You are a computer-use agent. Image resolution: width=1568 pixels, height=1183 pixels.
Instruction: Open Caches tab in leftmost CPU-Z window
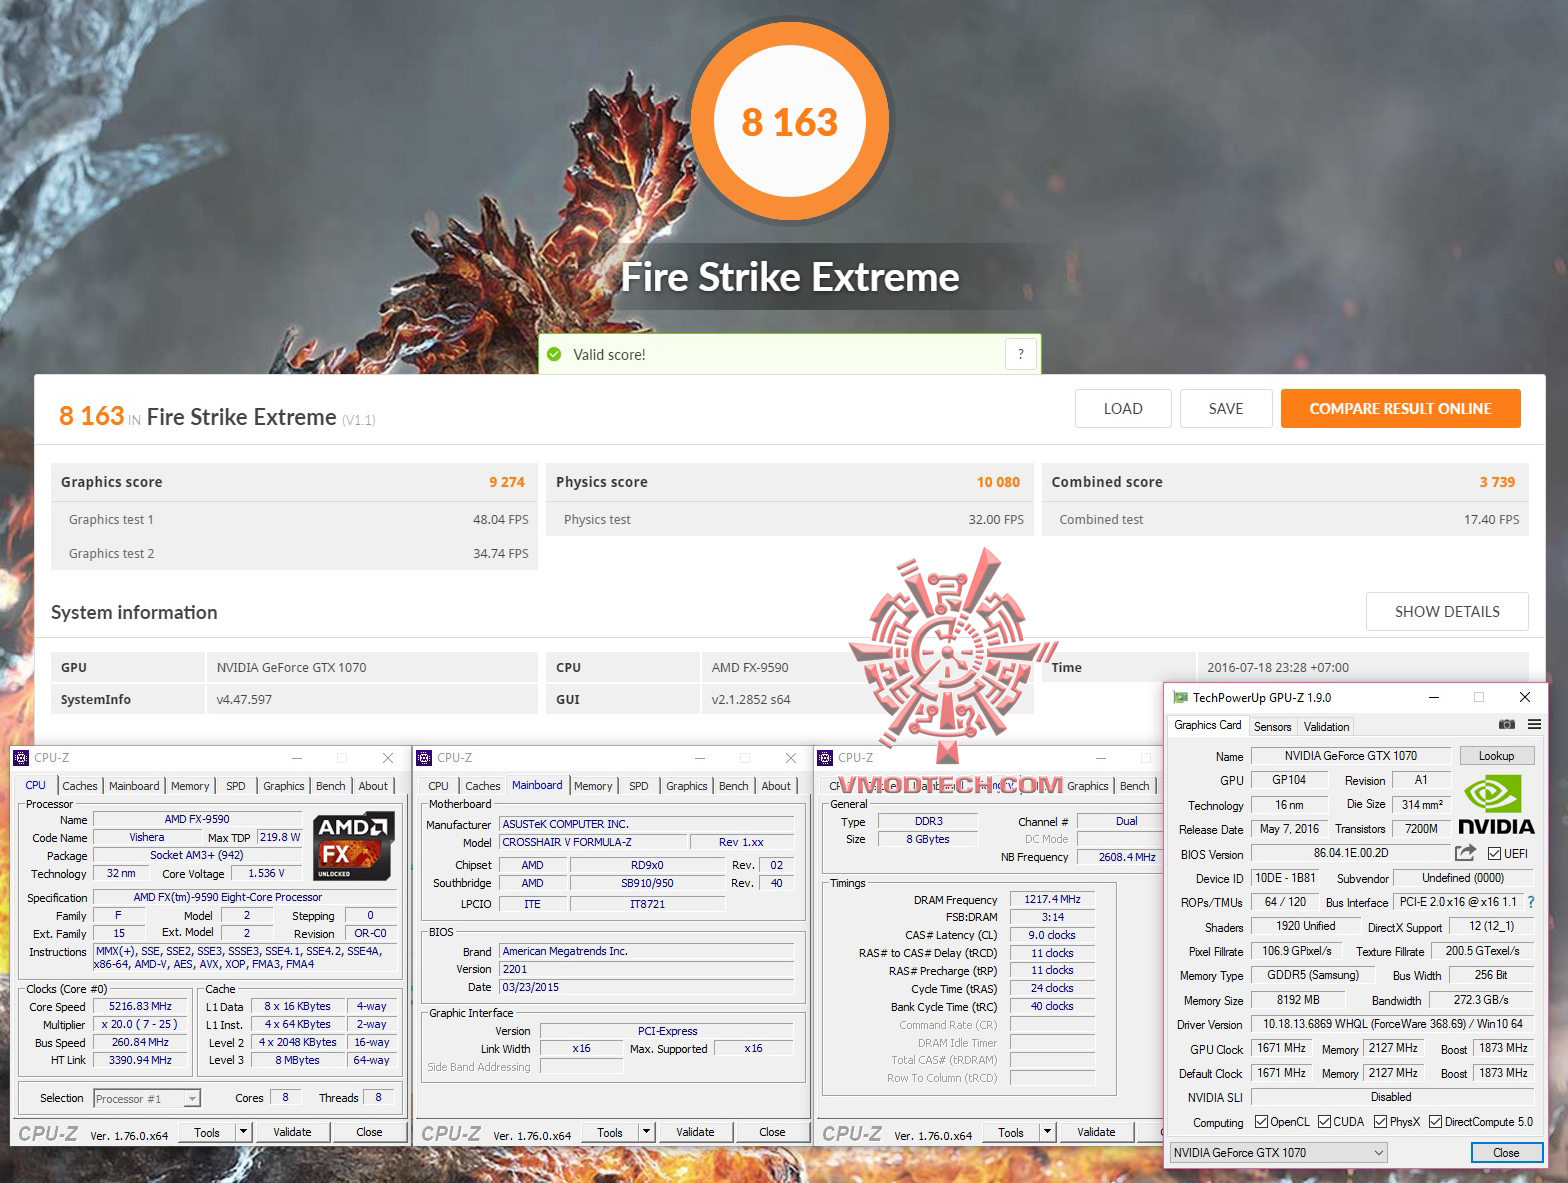click(80, 786)
